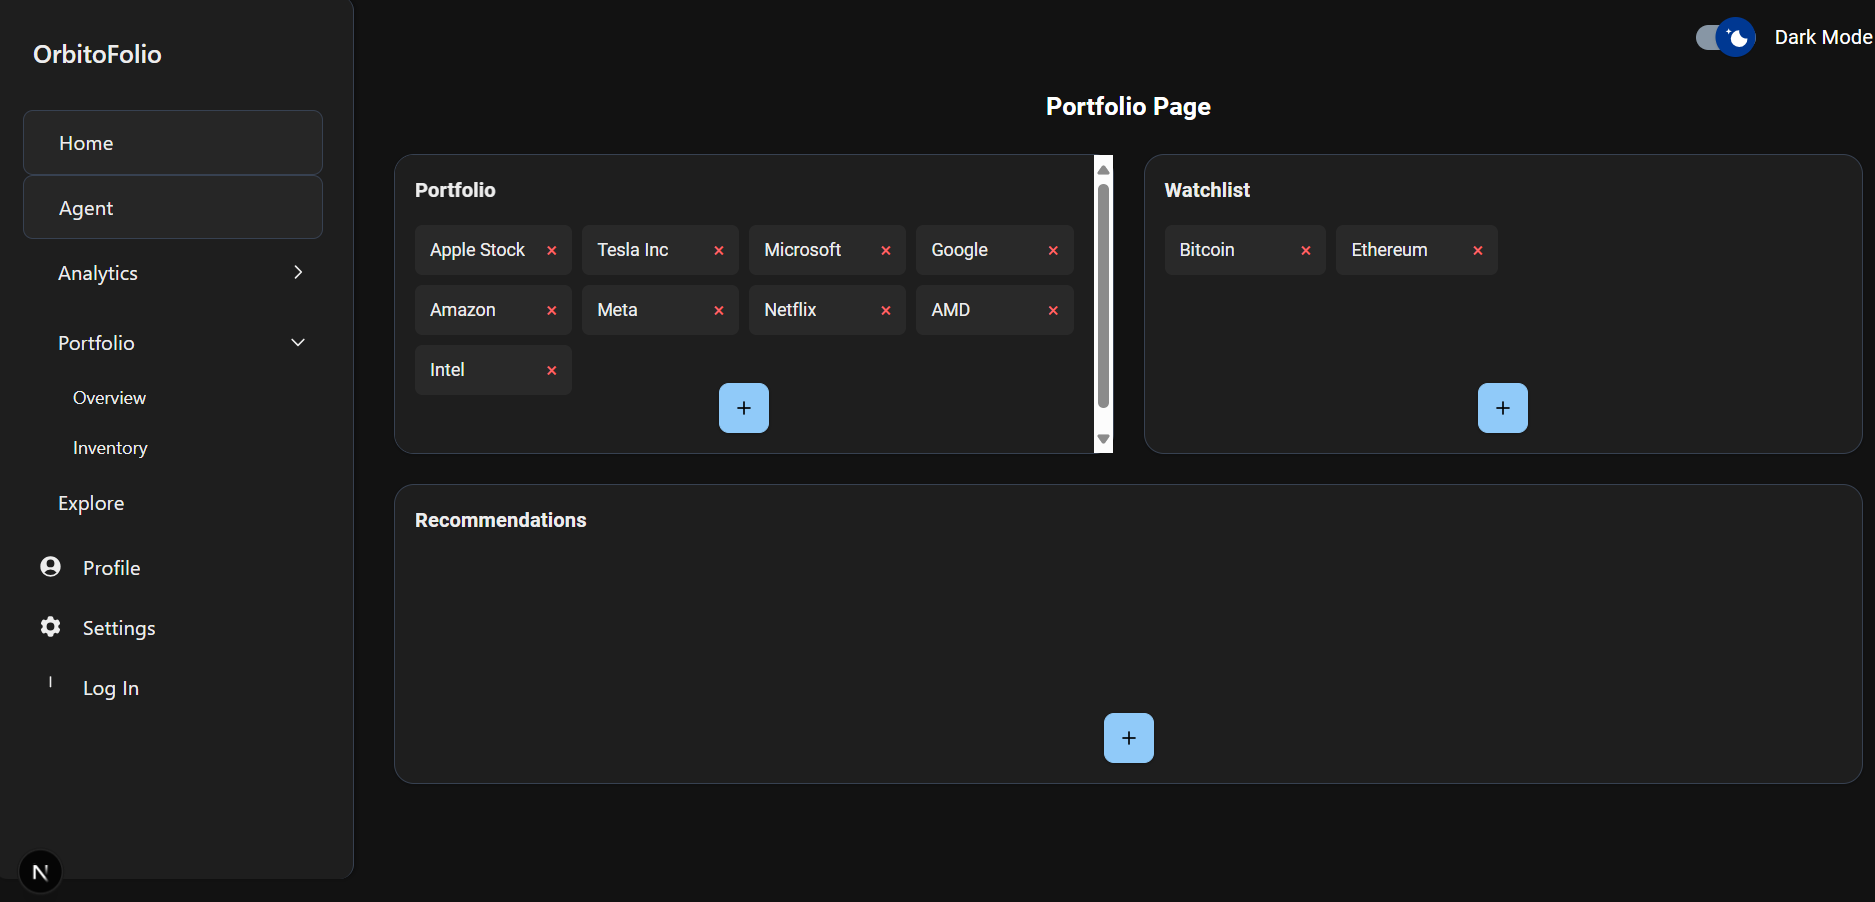
Task: Select the Intel chip label
Action: click(x=447, y=370)
